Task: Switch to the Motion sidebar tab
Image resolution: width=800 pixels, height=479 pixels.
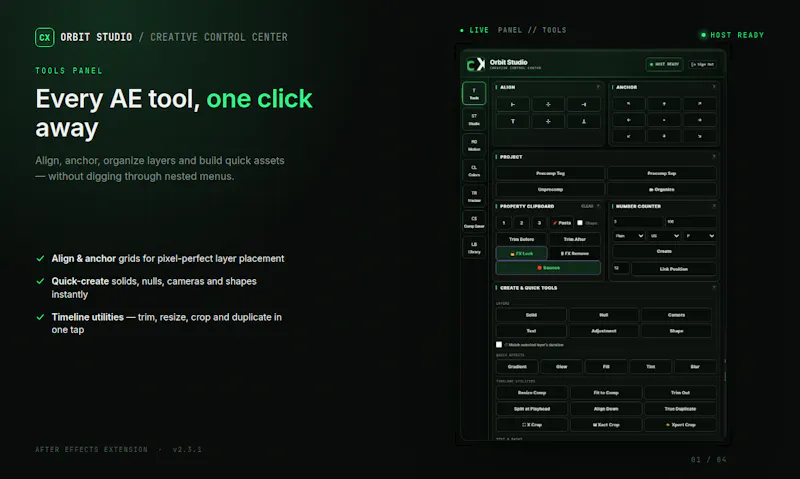Action: click(x=474, y=145)
